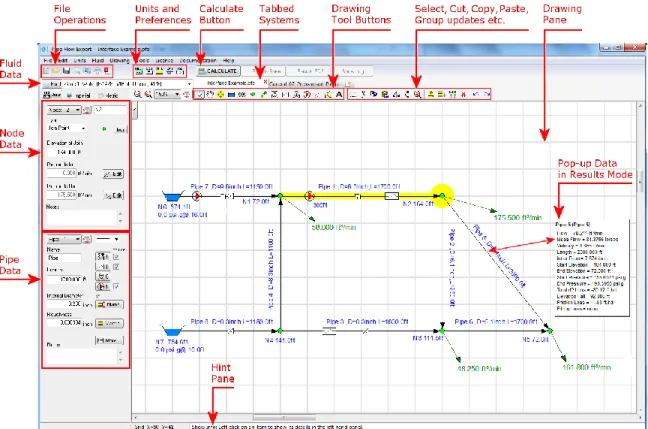Open the pipe line style dropdown
Screen dimensions: 648x429
click(108, 239)
